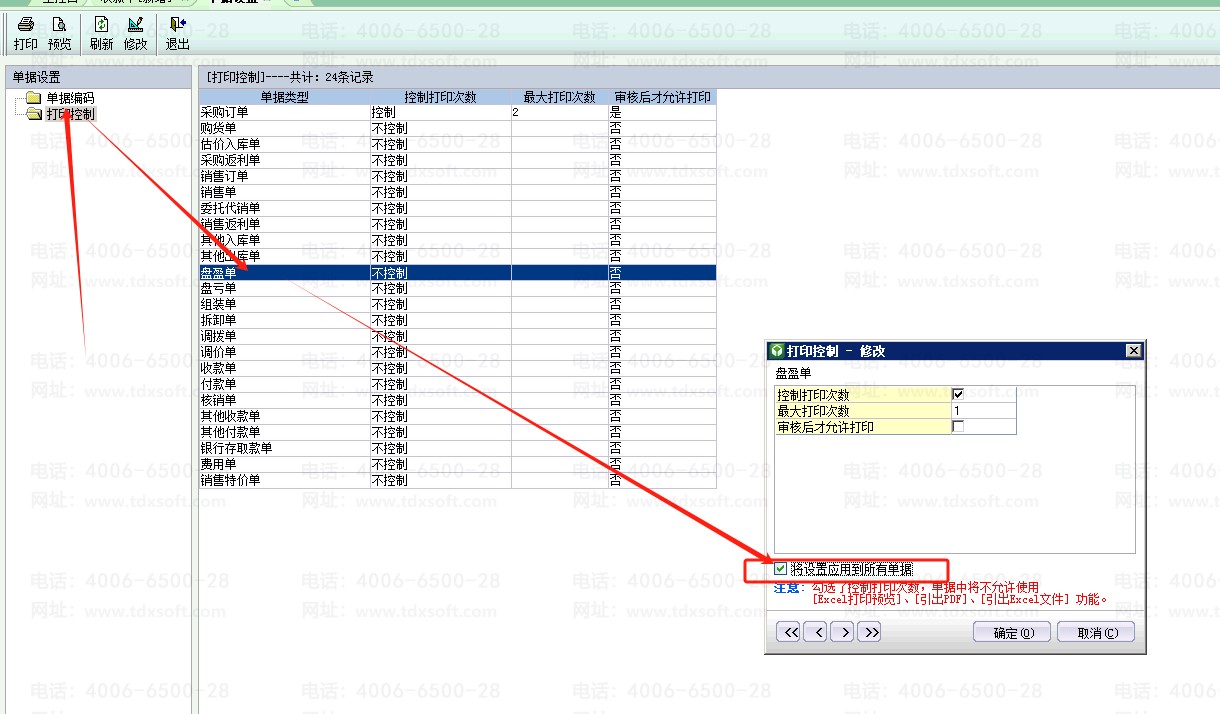Screen dimensions: 1220x714
Task: Click the 最大打印次数 value field
Action: (x=983, y=411)
